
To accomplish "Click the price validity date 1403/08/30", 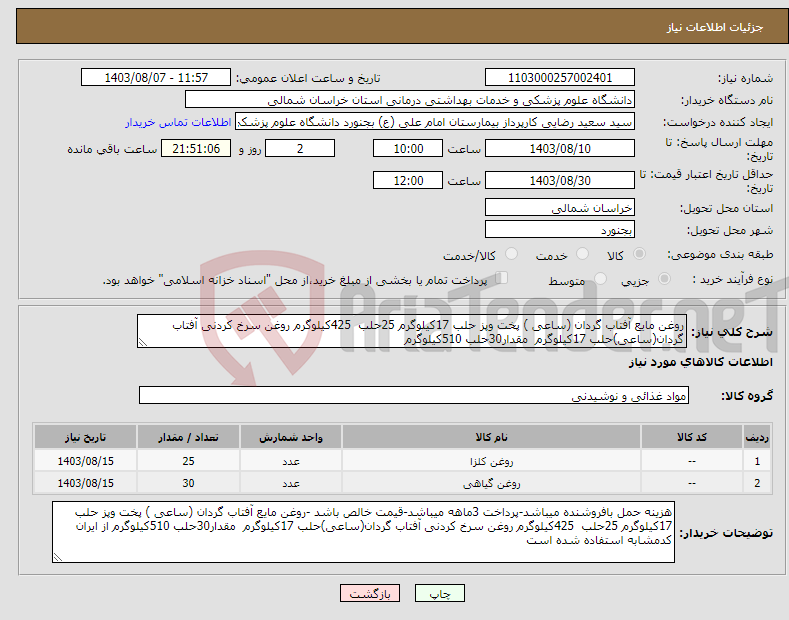I will (560, 180).
